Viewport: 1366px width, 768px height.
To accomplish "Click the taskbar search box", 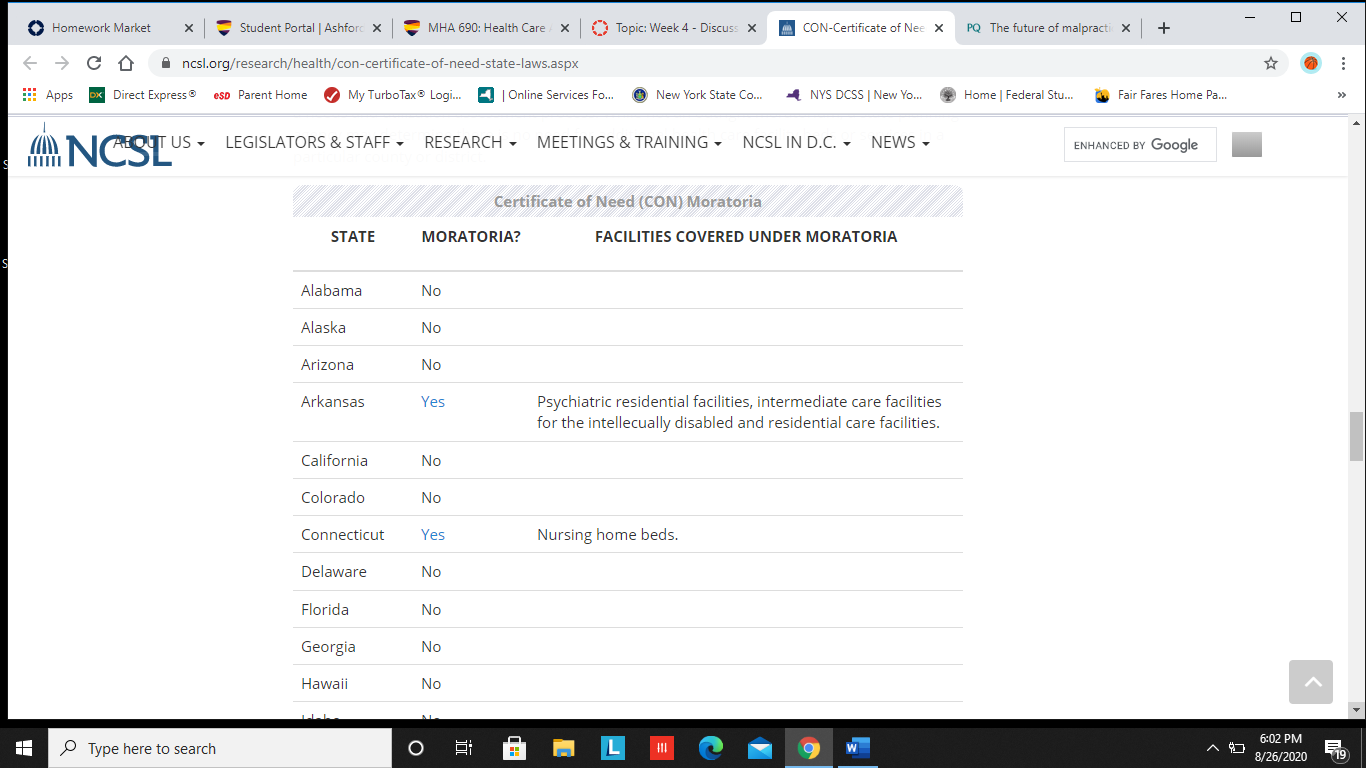I will click(x=219, y=748).
